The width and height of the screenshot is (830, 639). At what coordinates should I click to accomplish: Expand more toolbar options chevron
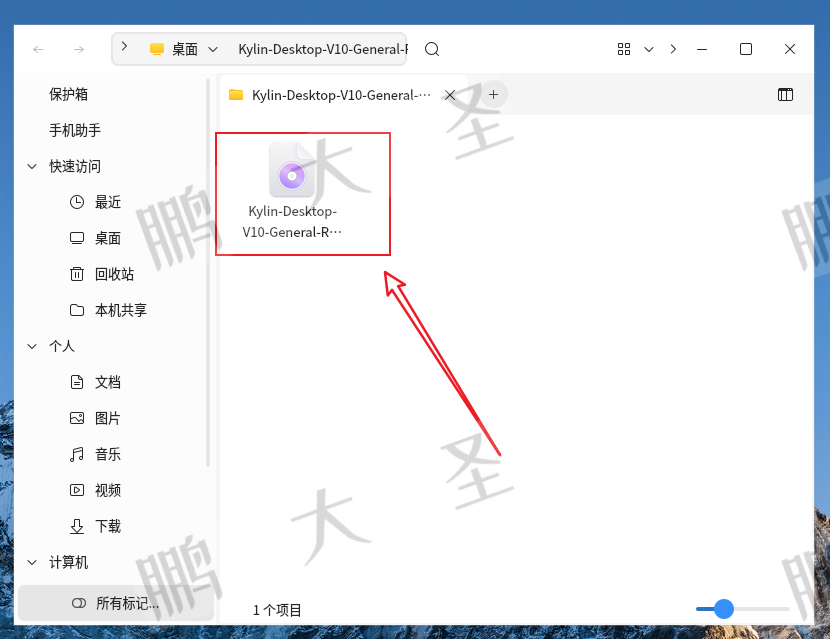tap(673, 49)
